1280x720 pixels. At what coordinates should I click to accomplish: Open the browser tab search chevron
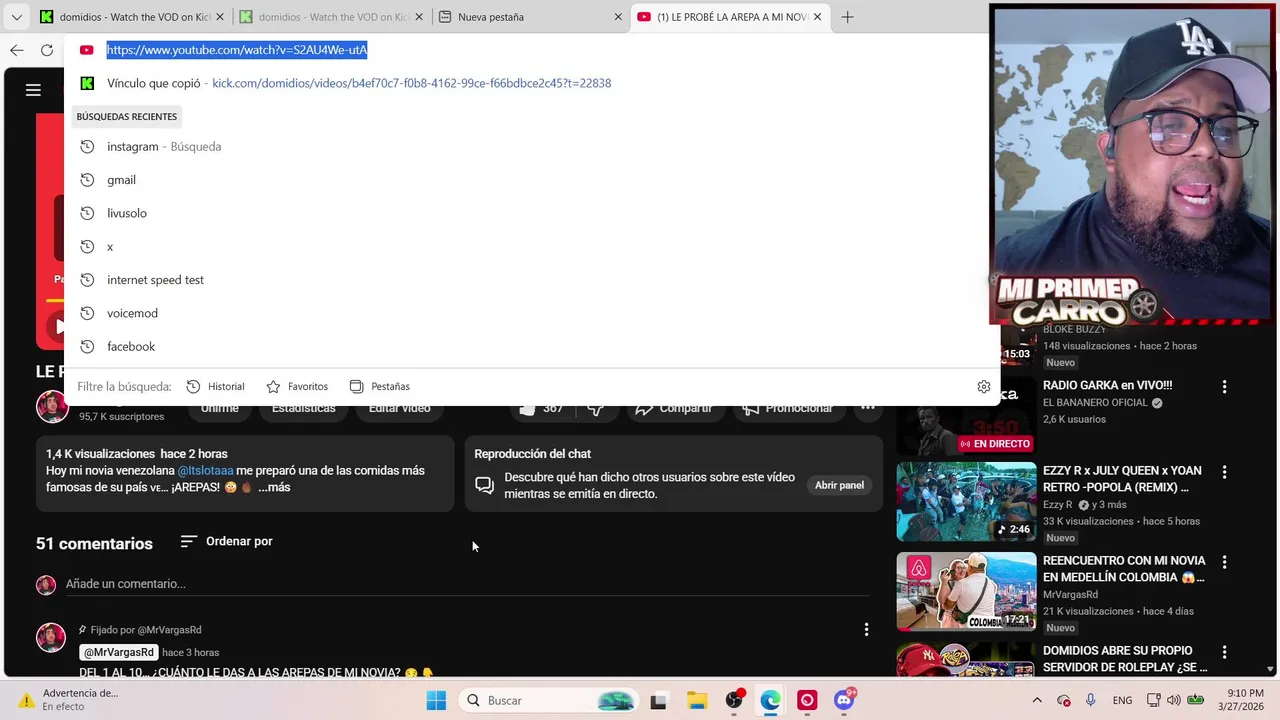(16, 17)
